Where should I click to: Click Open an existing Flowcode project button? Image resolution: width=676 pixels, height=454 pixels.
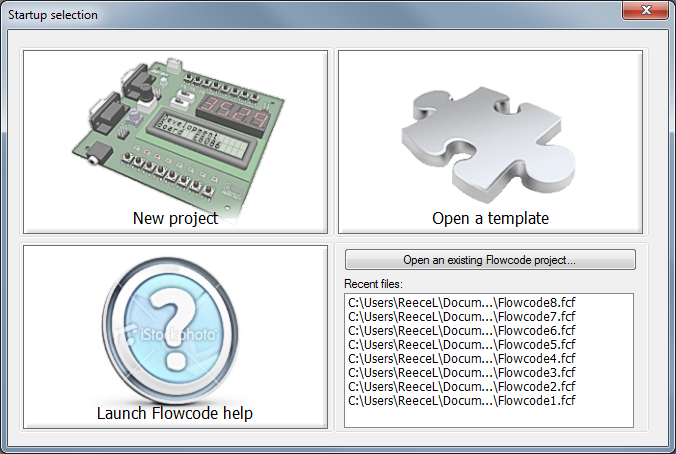tap(490, 260)
